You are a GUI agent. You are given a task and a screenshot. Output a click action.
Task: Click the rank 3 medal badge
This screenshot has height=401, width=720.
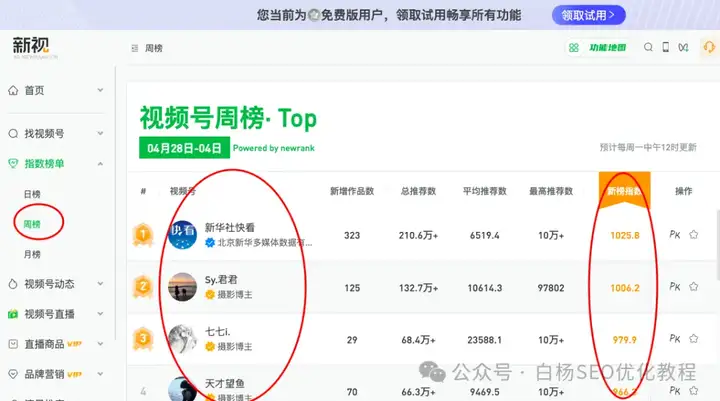coord(143,339)
